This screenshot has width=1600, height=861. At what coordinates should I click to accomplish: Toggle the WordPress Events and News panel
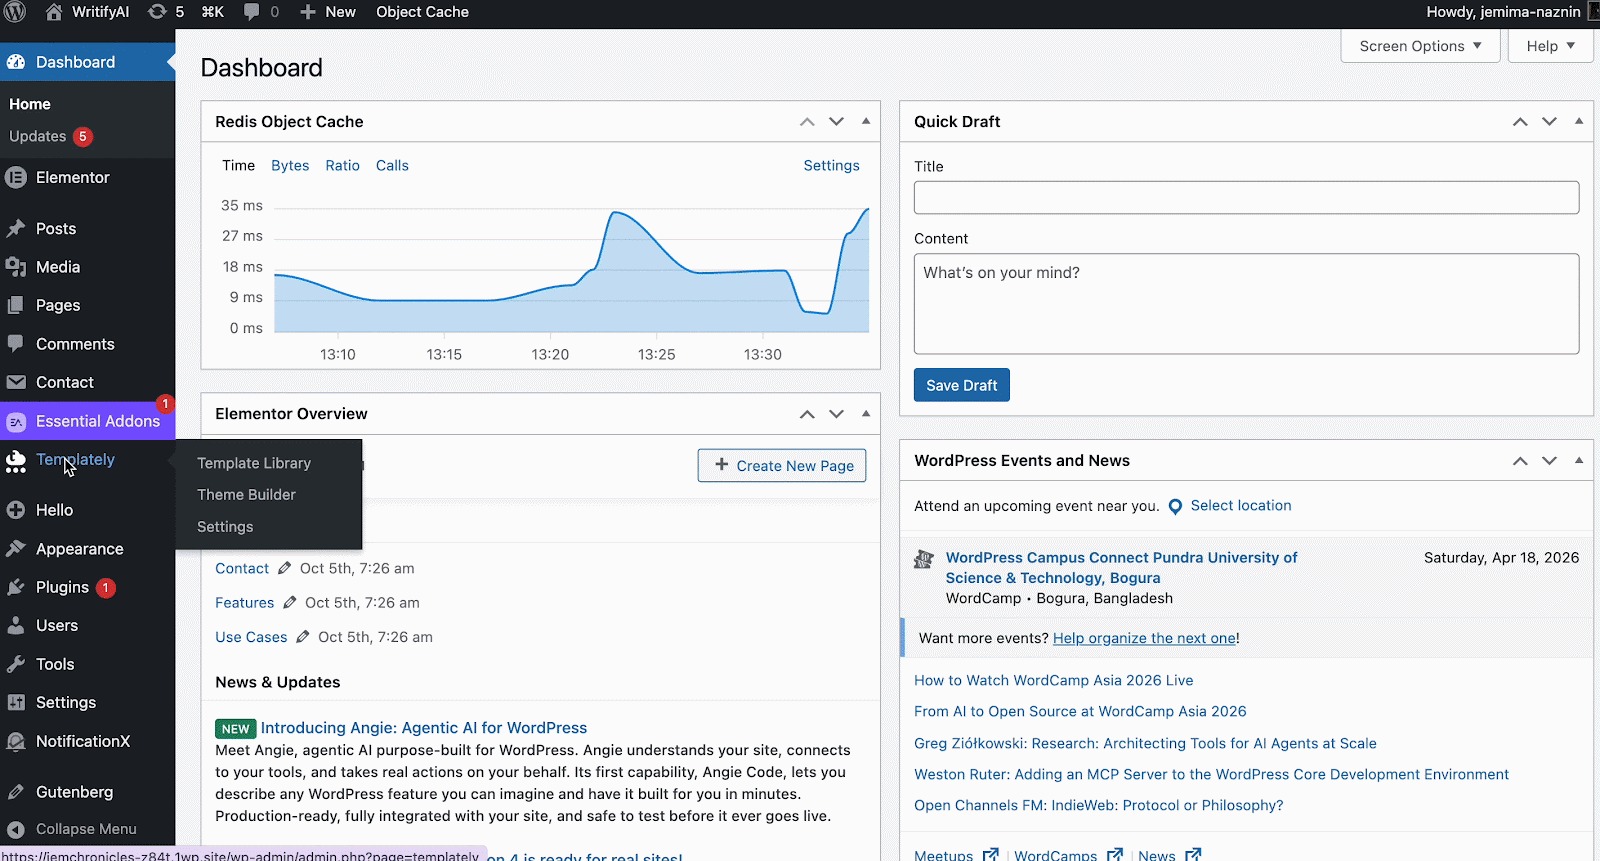pos(1579,460)
